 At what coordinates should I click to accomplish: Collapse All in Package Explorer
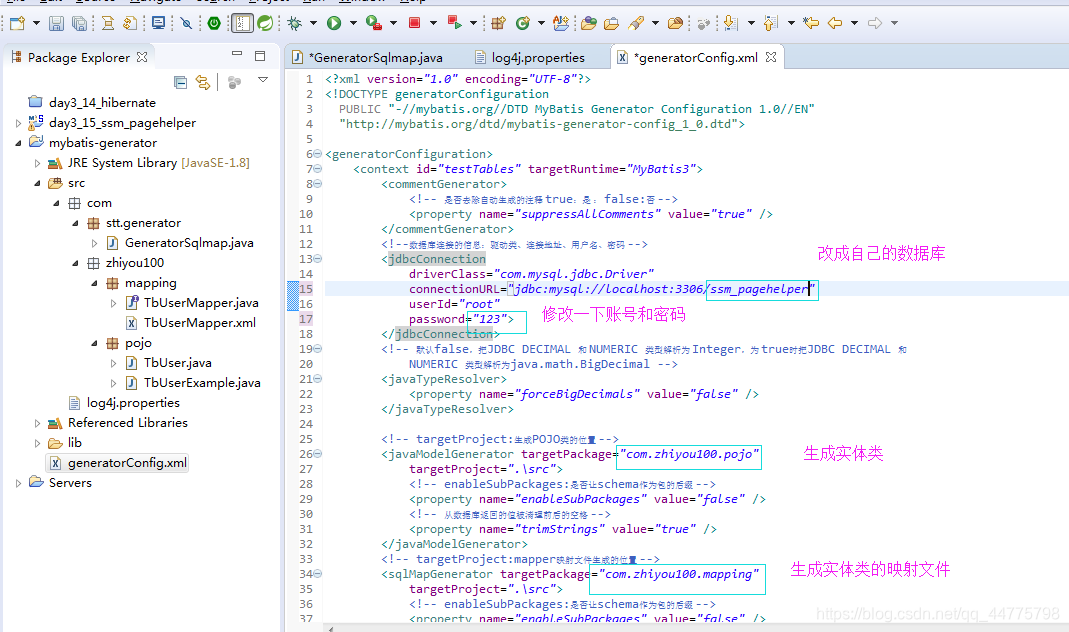pos(180,82)
